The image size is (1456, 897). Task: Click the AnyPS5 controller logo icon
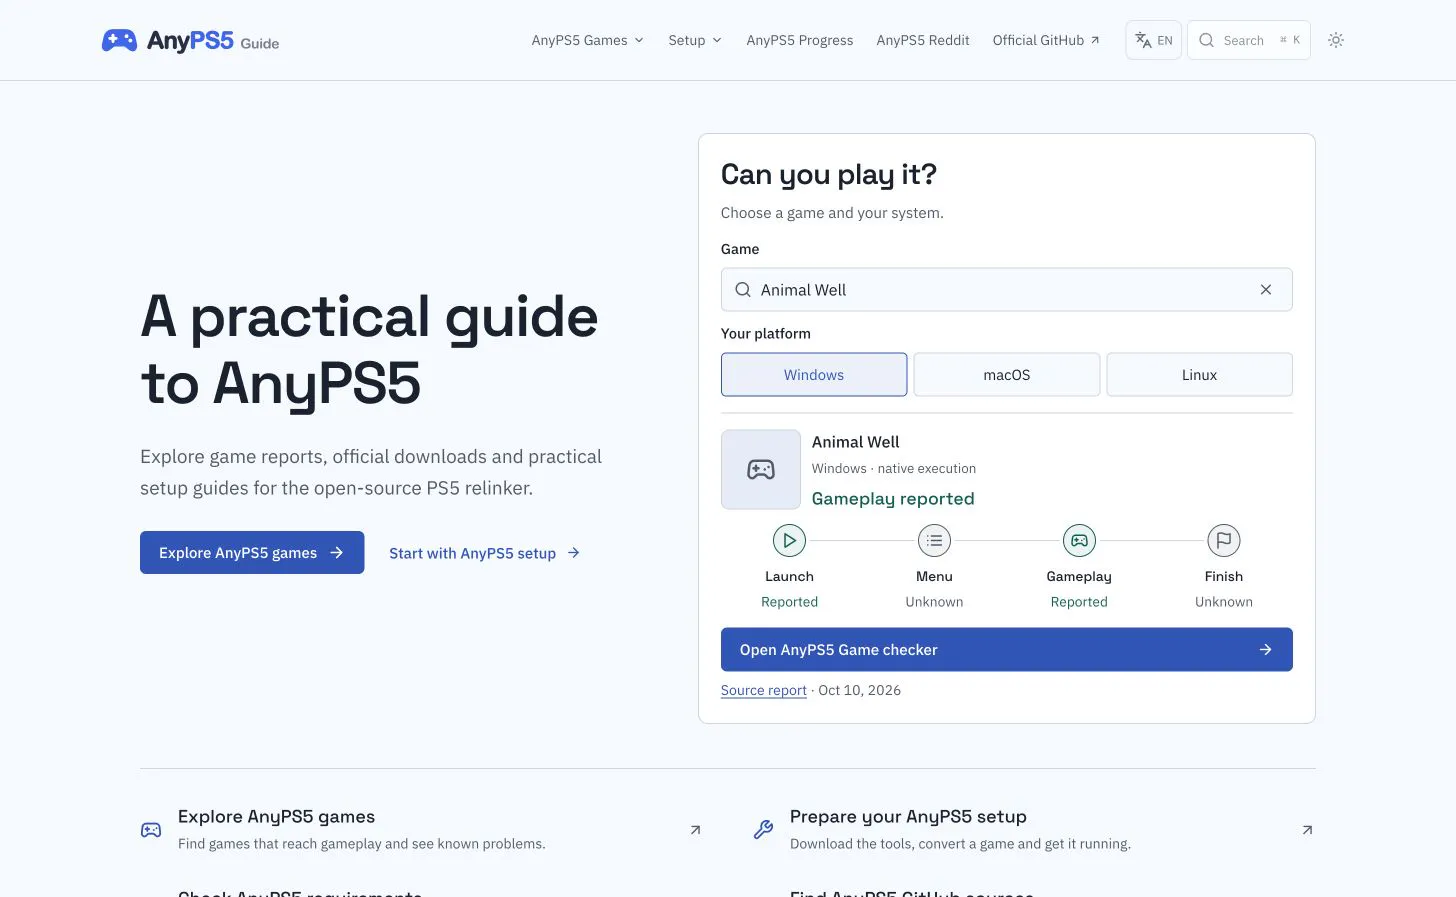[119, 40]
